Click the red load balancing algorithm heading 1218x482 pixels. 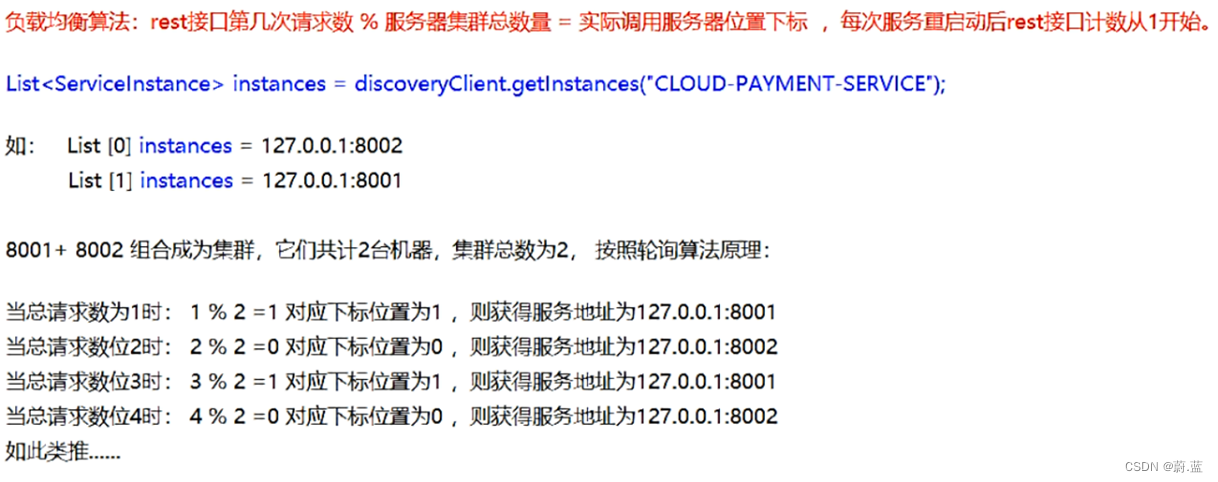(x=610, y=24)
